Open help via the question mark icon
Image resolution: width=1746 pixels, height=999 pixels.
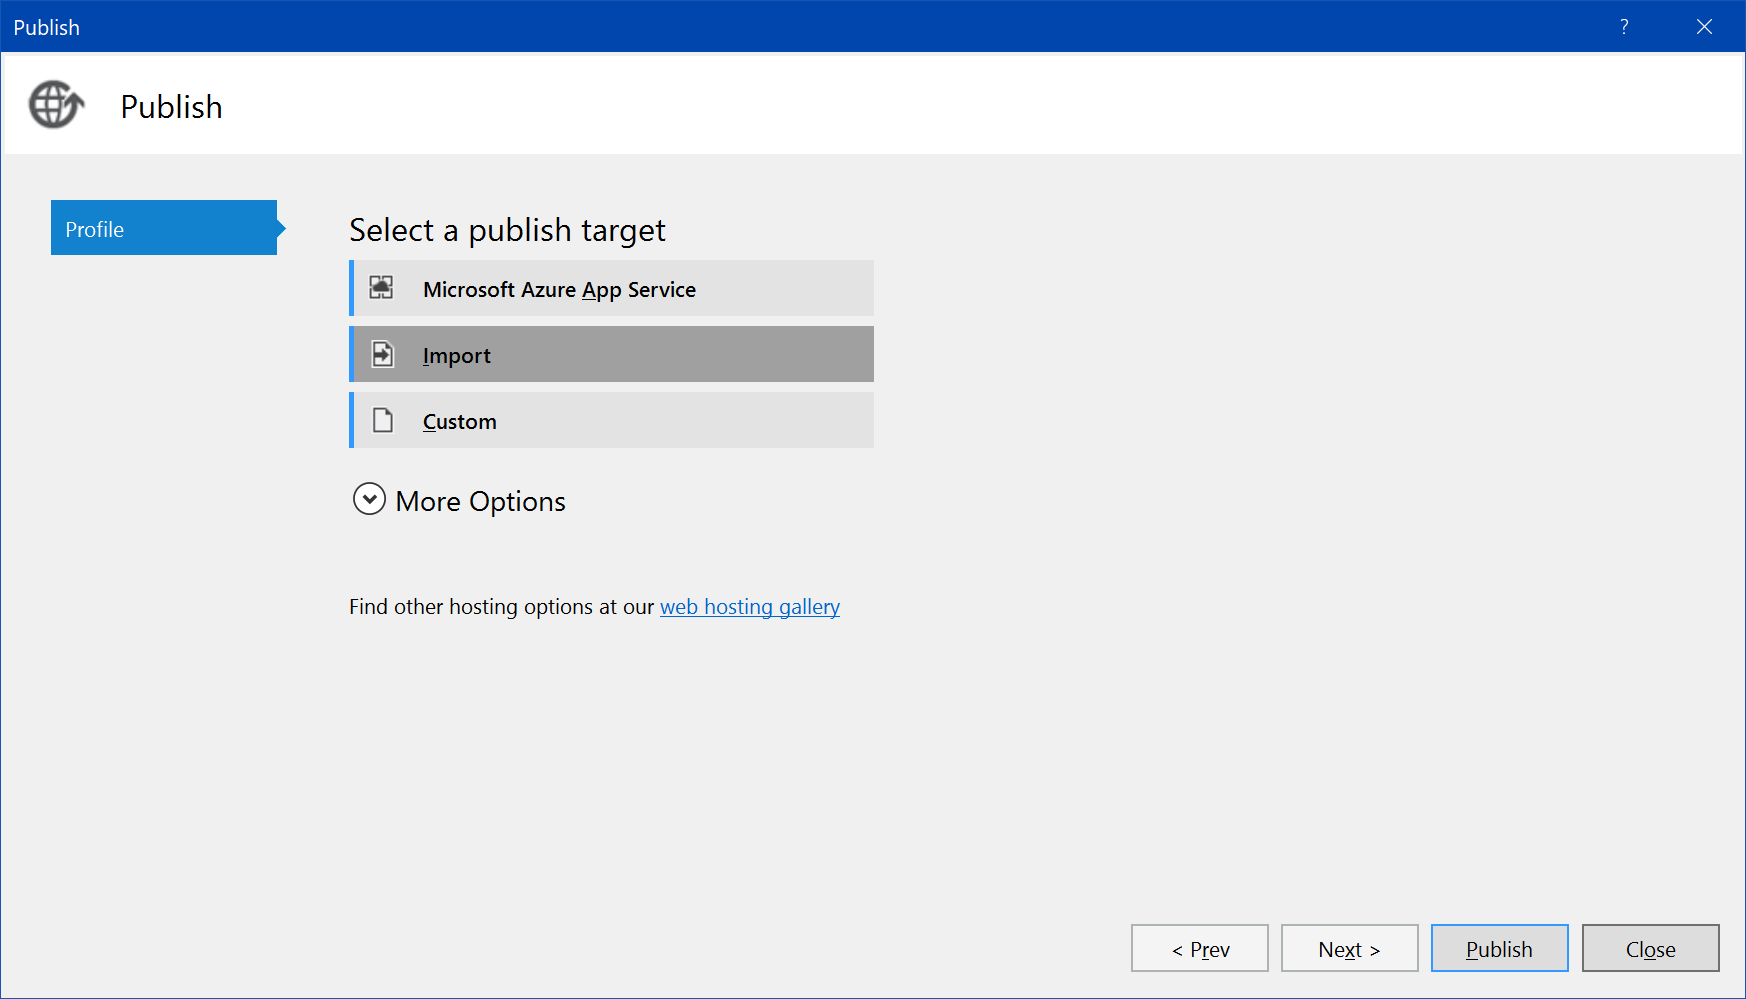[x=1624, y=27]
